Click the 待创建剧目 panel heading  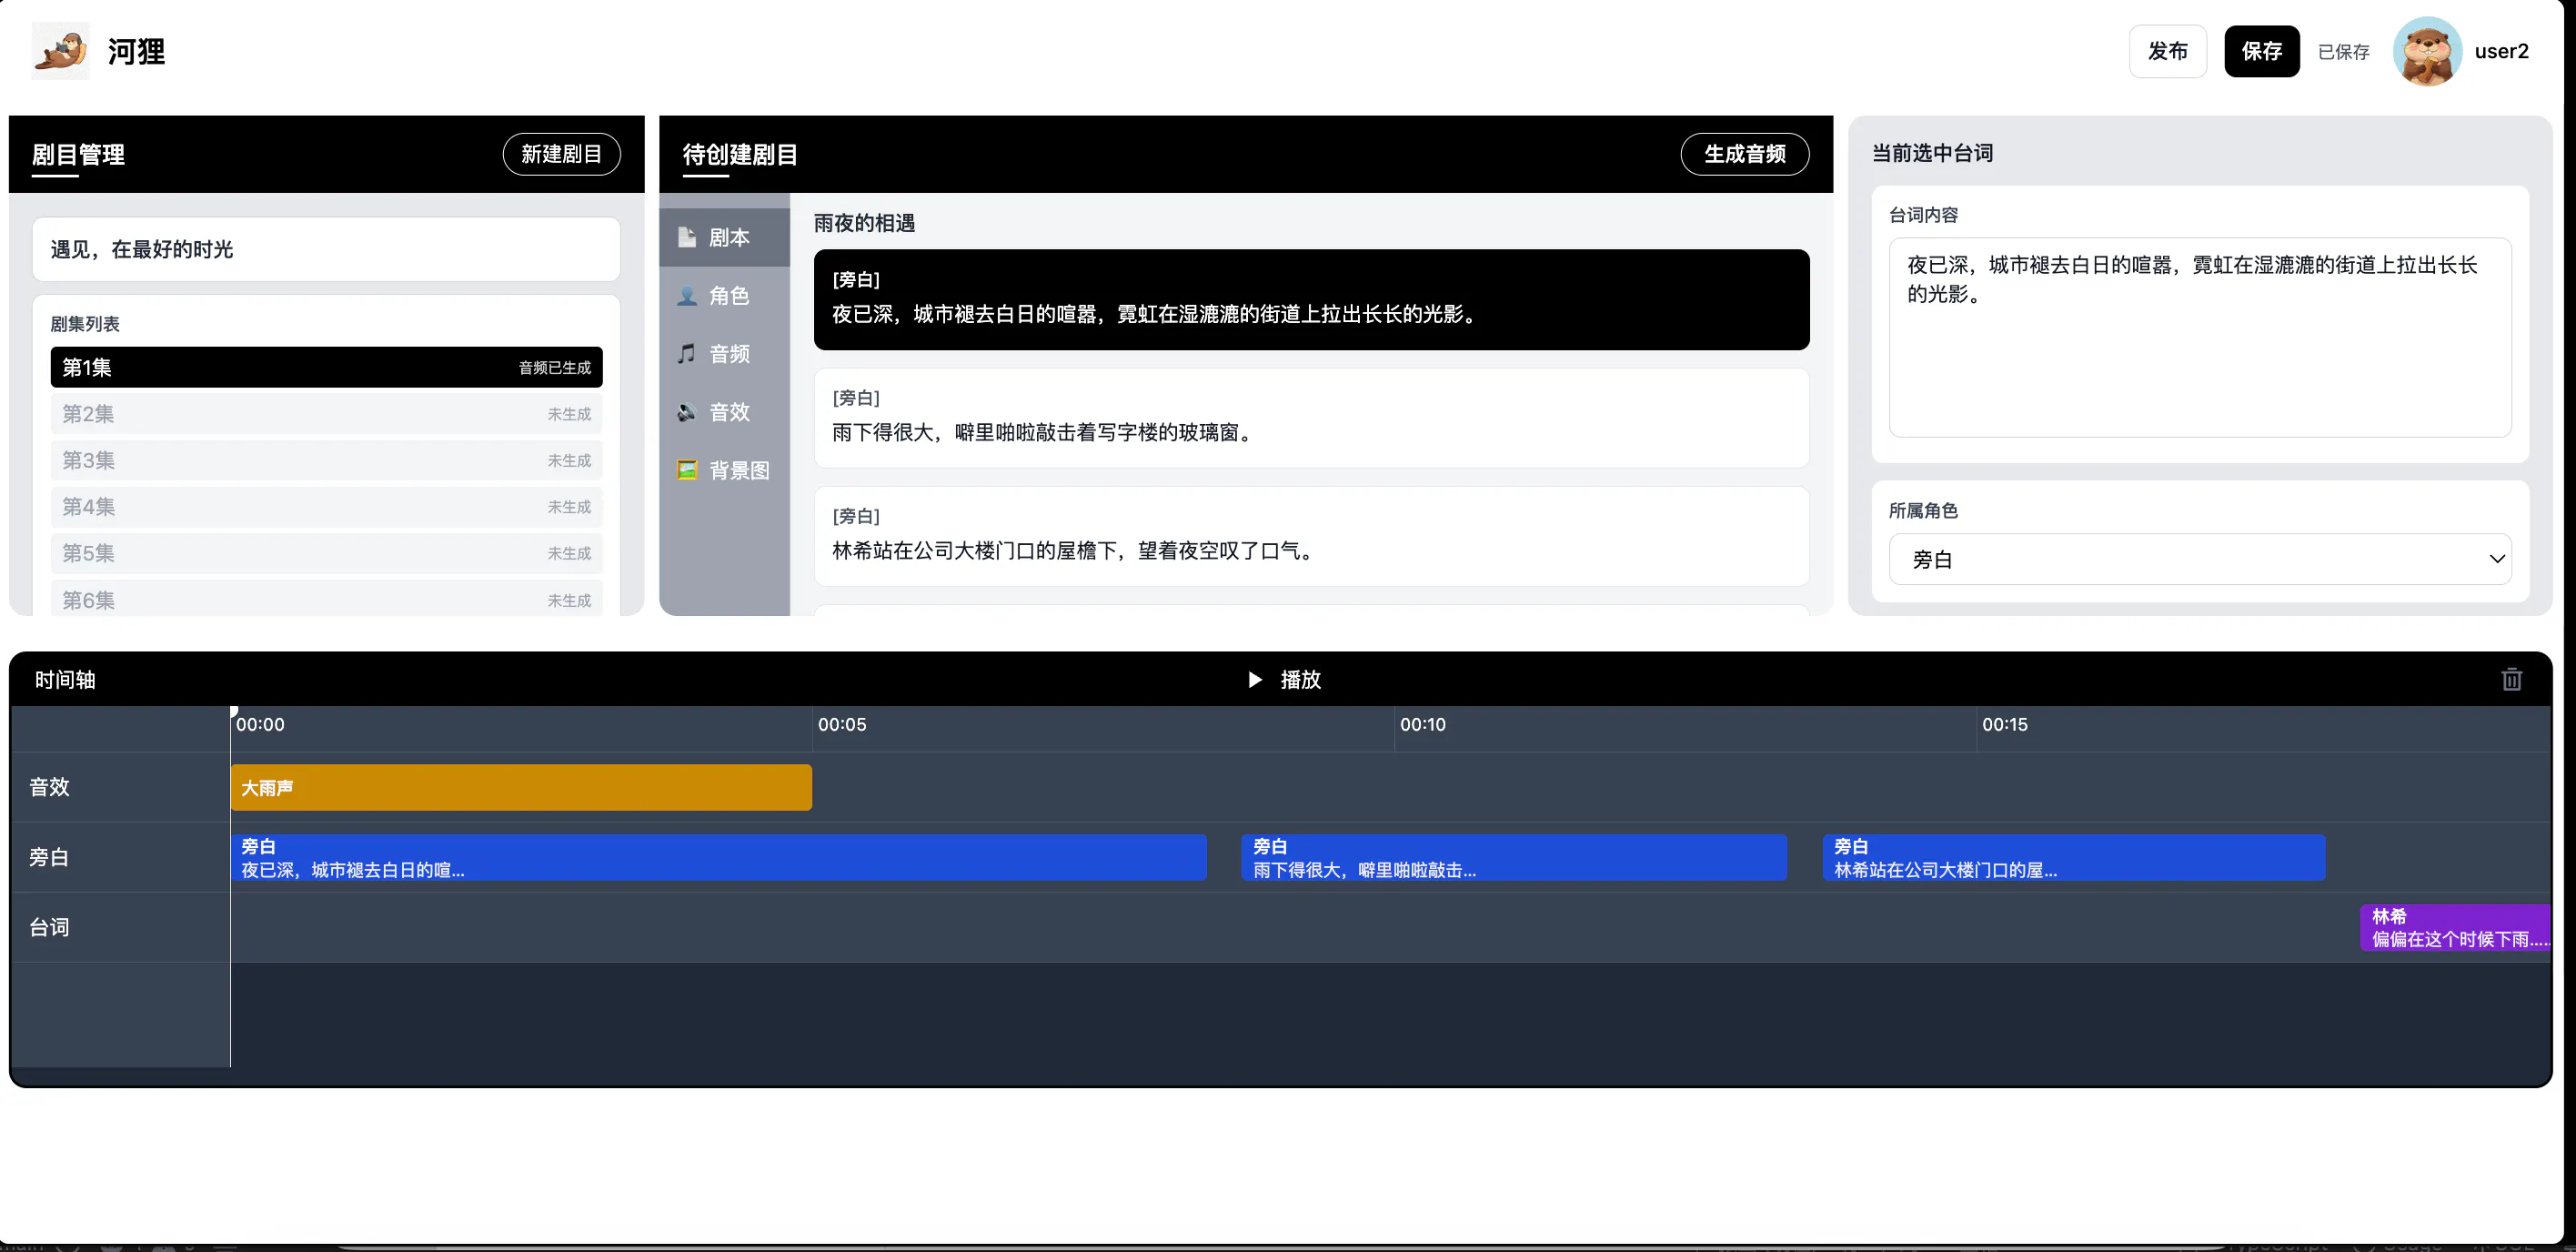coord(739,154)
